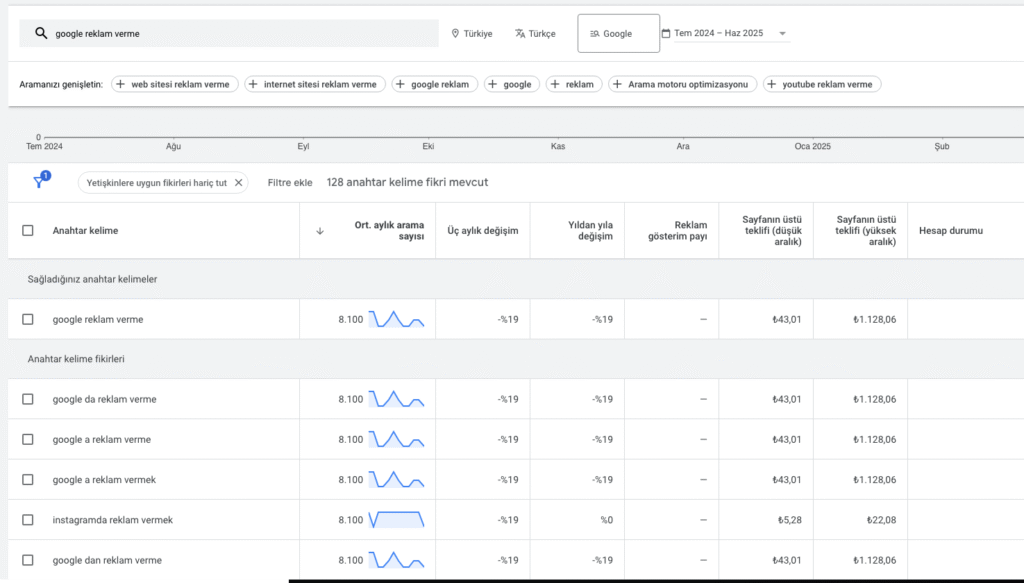Screen dimensions: 1024x583
Task: Open the Google network selector
Action: [x=617, y=32]
